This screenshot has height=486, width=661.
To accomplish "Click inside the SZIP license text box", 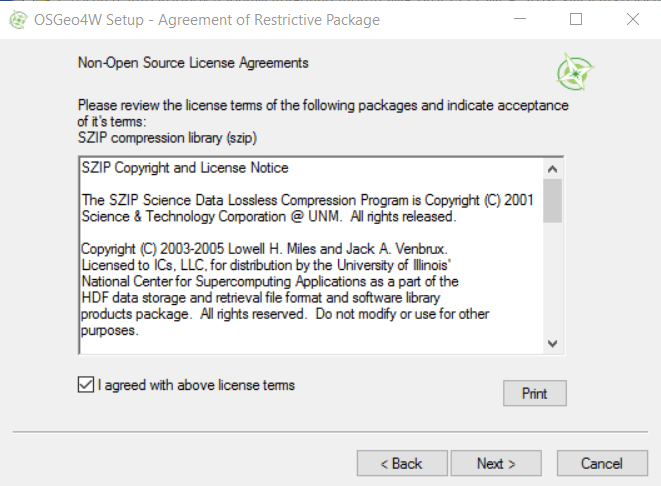I will tap(311, 255).
